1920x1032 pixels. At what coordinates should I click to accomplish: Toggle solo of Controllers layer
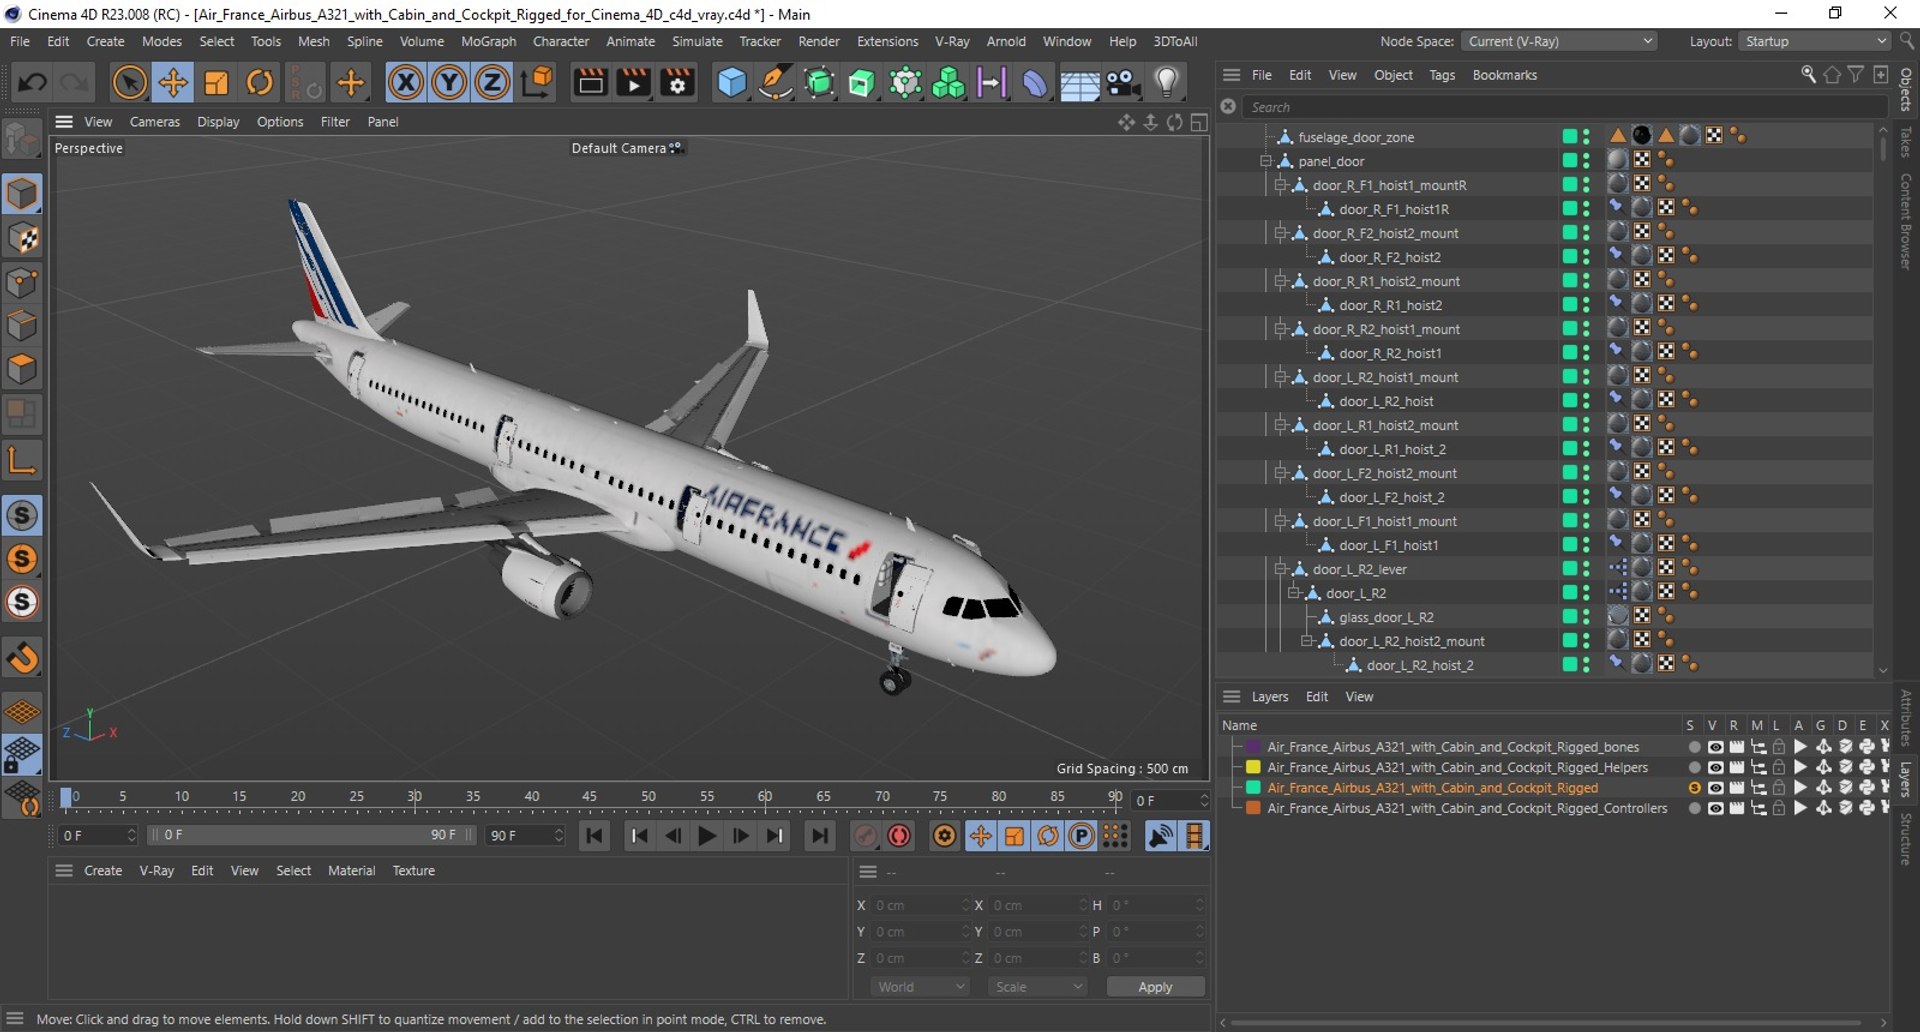point(1694,808)
